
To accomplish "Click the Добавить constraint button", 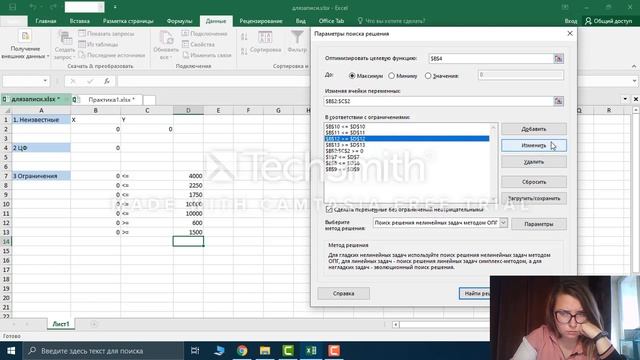I will (533, 129).
